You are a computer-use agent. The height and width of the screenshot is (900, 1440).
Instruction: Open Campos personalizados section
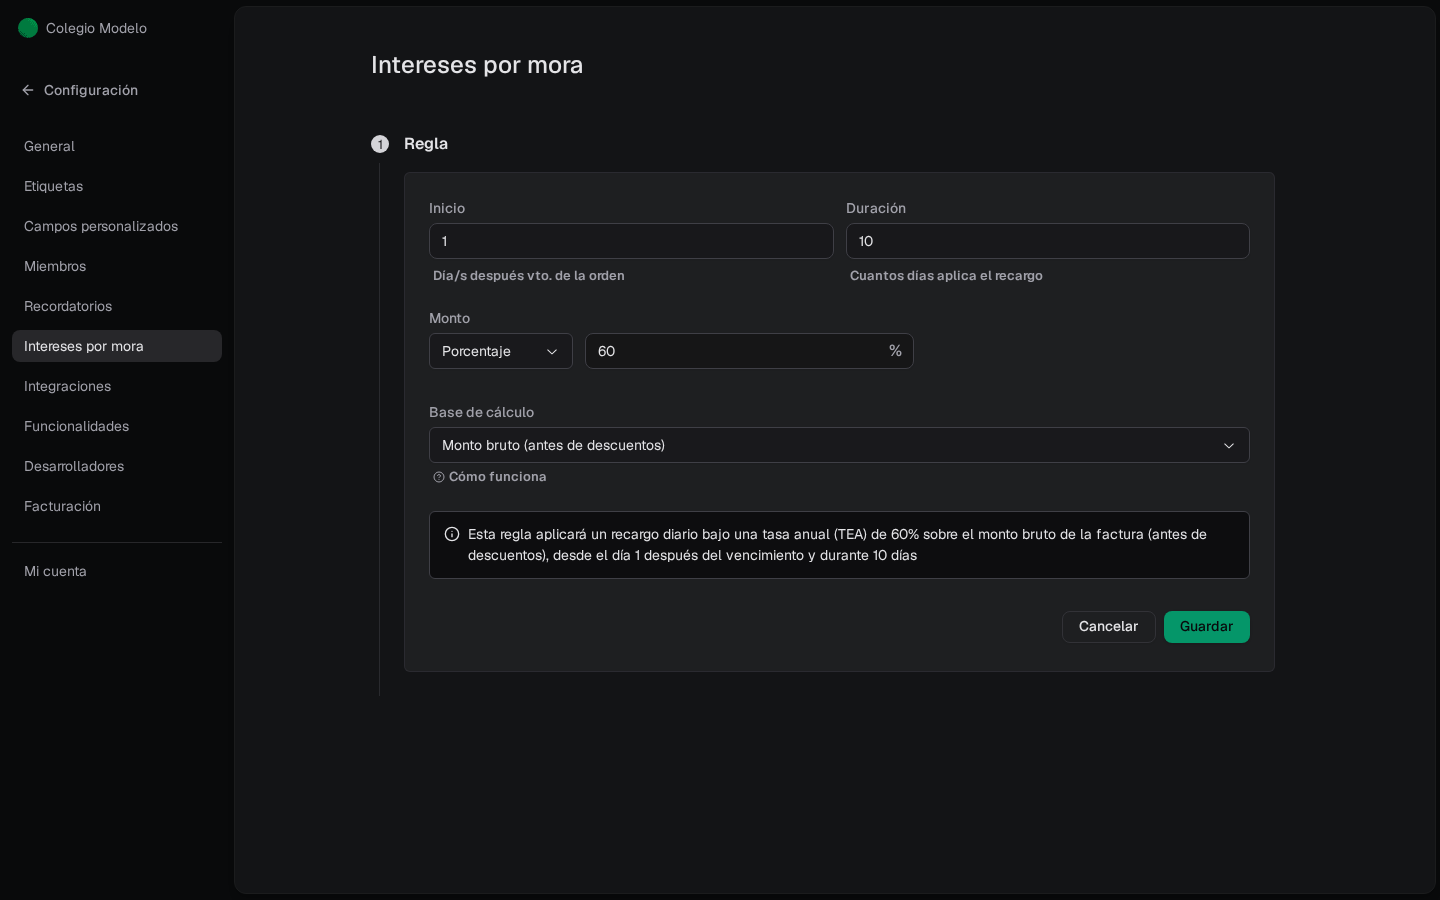[x=117, y=226]
